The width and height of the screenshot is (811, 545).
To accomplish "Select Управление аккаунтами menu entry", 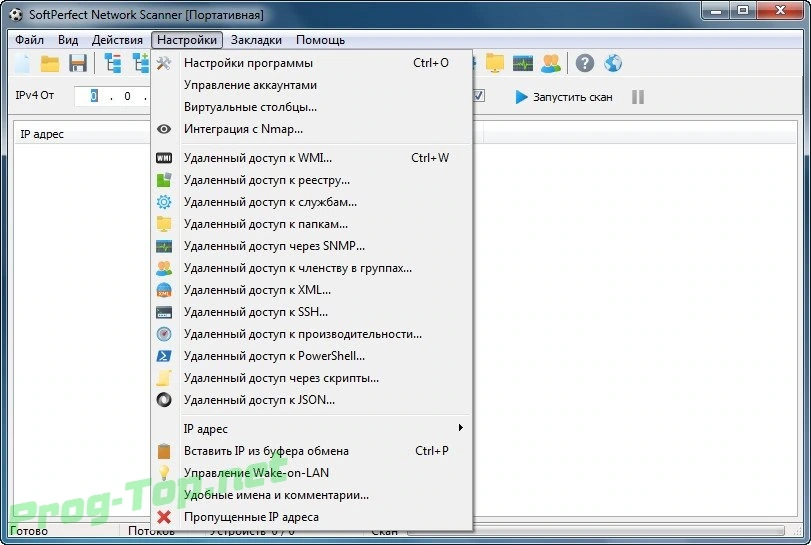I will tap(312, 85).
